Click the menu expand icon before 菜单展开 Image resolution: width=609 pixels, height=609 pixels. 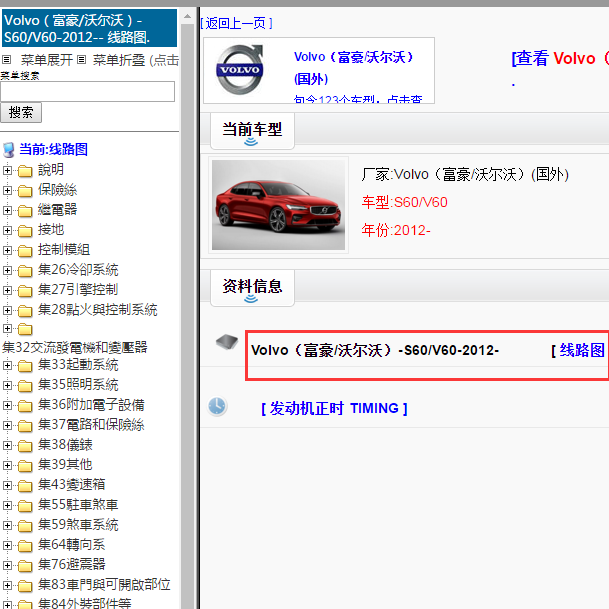(x=6, y=60)
